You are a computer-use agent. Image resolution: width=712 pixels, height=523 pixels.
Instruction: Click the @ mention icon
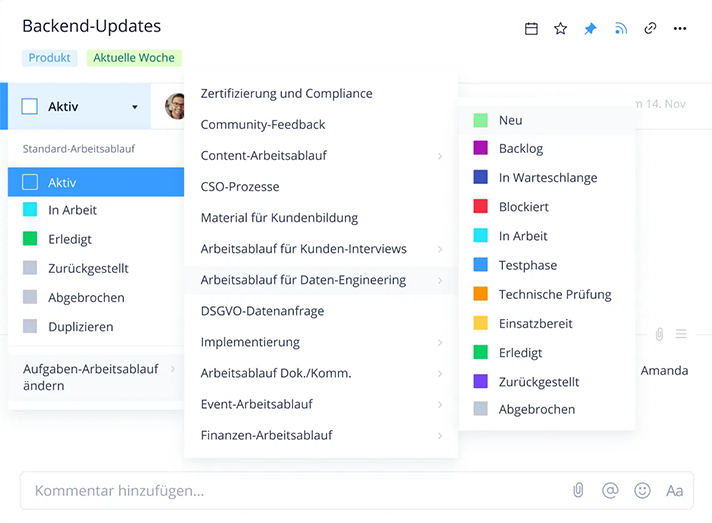point(610,490)
